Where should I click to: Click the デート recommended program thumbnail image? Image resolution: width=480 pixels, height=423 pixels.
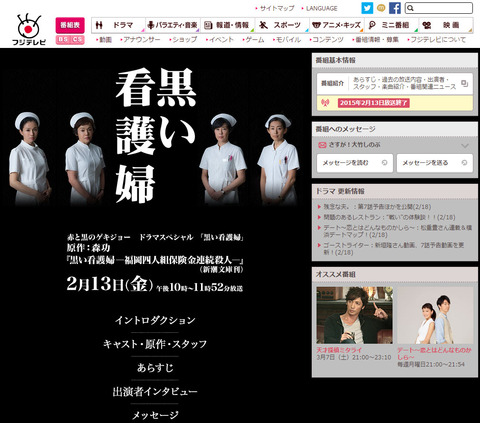435,315
